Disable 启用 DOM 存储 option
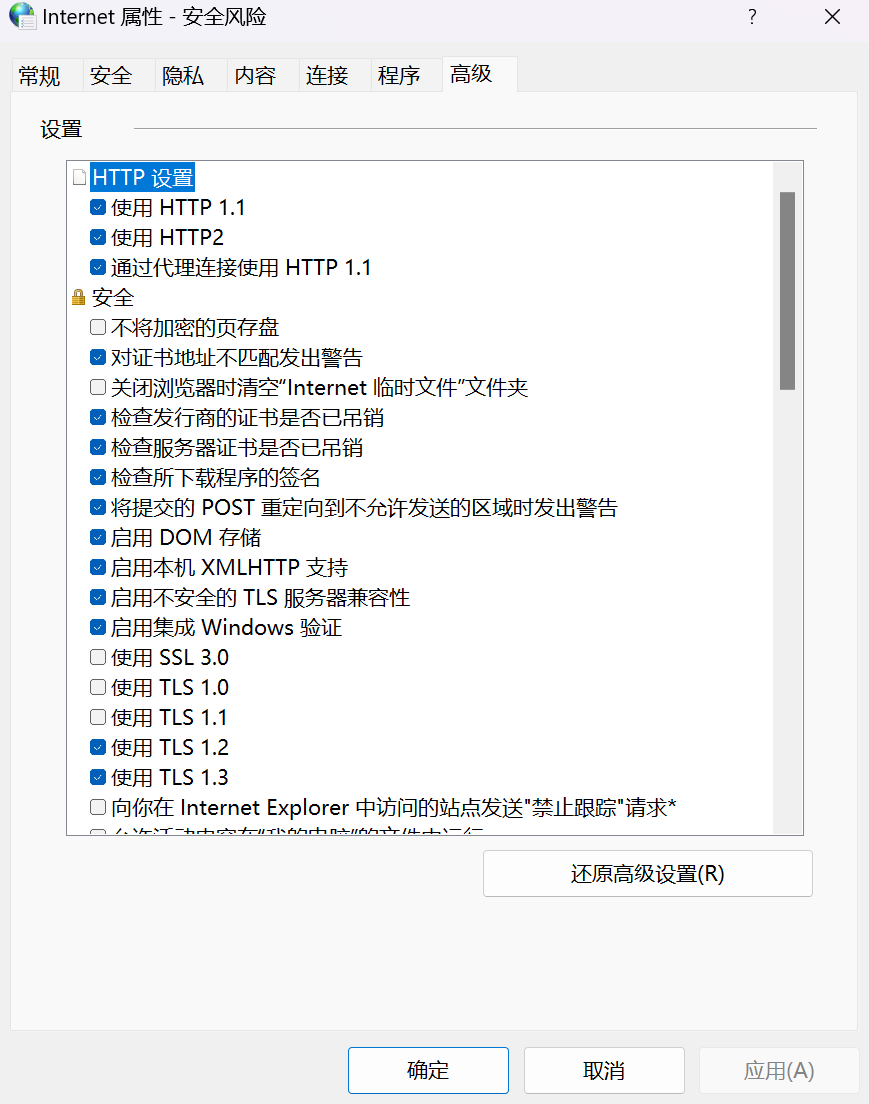This screenshot has width=869, height=1104. tap(98, 537)
